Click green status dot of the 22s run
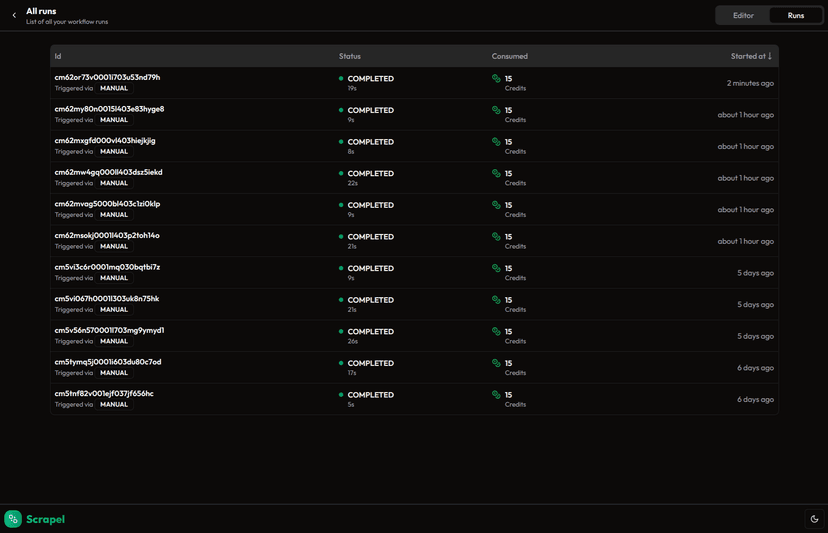 [341, 173]
